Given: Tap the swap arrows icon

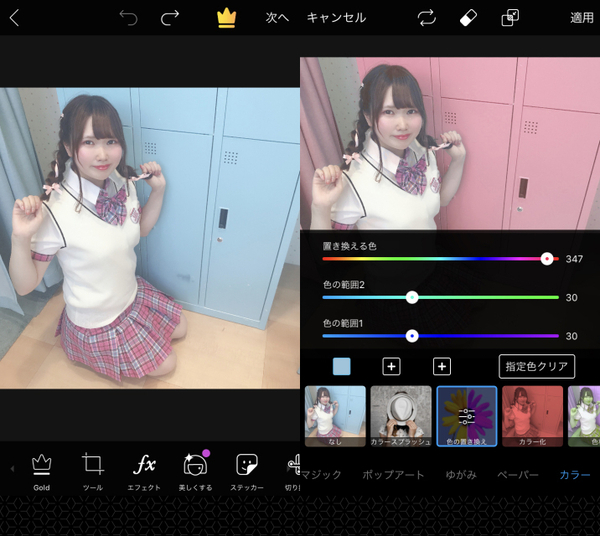Looking at the screenshot, I should pyautogui.click(x=427, y=18).
